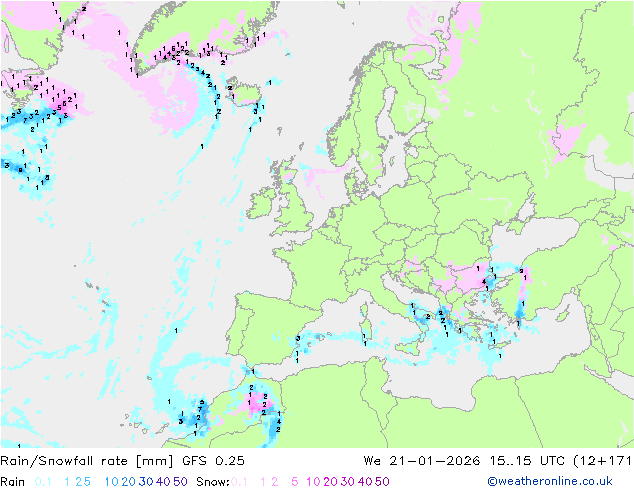Screen dimensions: 634x490
Task: Pick the rain legend value 20
Action: coord(128,482)
